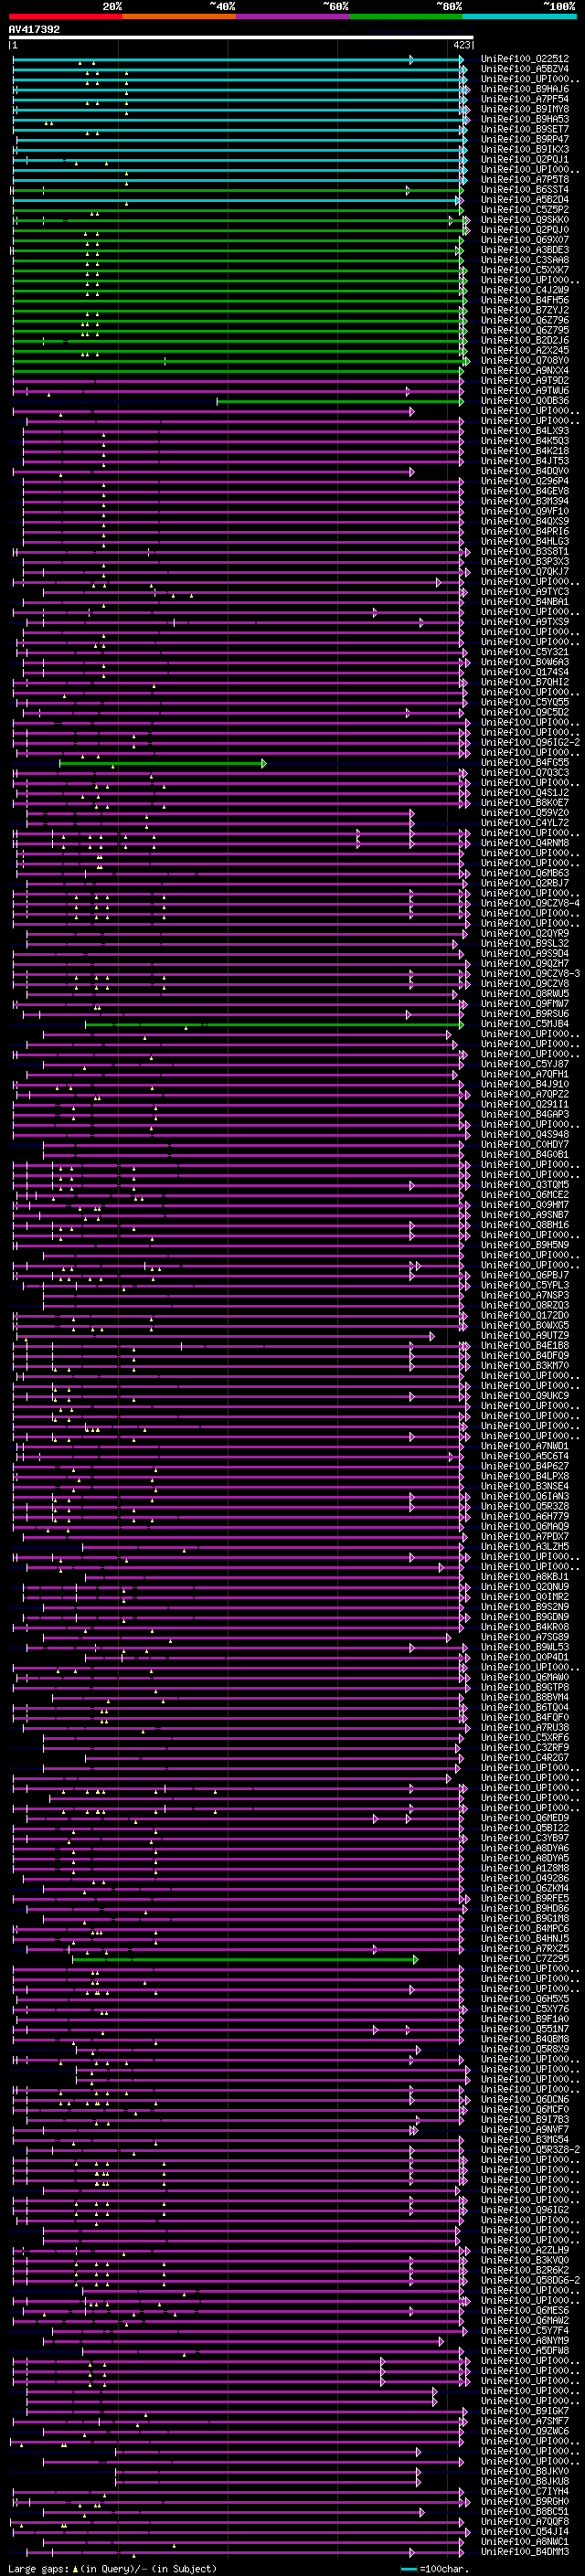
Task: Click the orange ~40% legend segment
Action: 179,16
